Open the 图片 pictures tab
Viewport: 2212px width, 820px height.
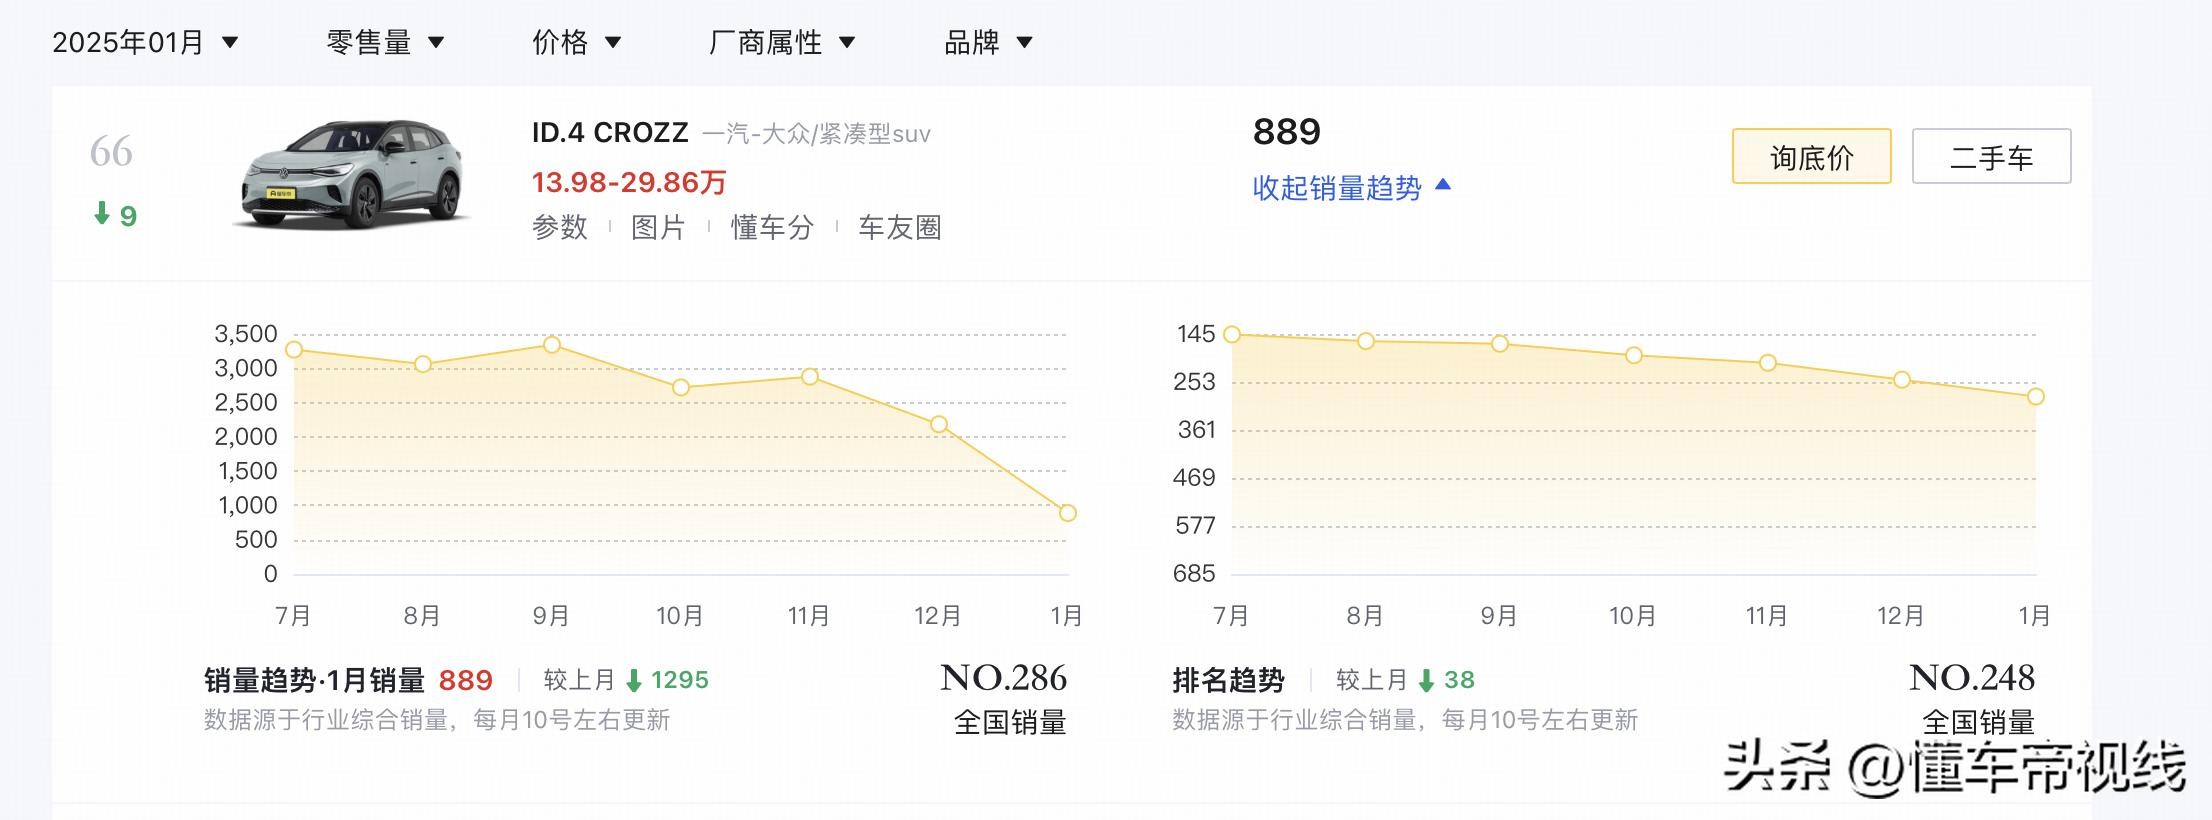[658, 228]
